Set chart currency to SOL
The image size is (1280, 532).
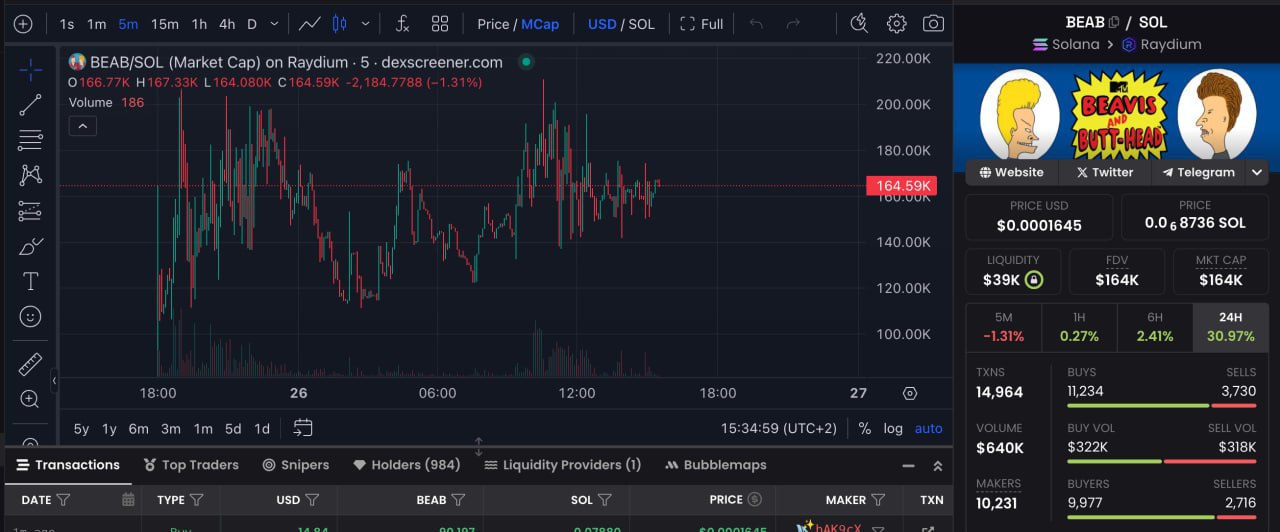[x=641, y=24]
